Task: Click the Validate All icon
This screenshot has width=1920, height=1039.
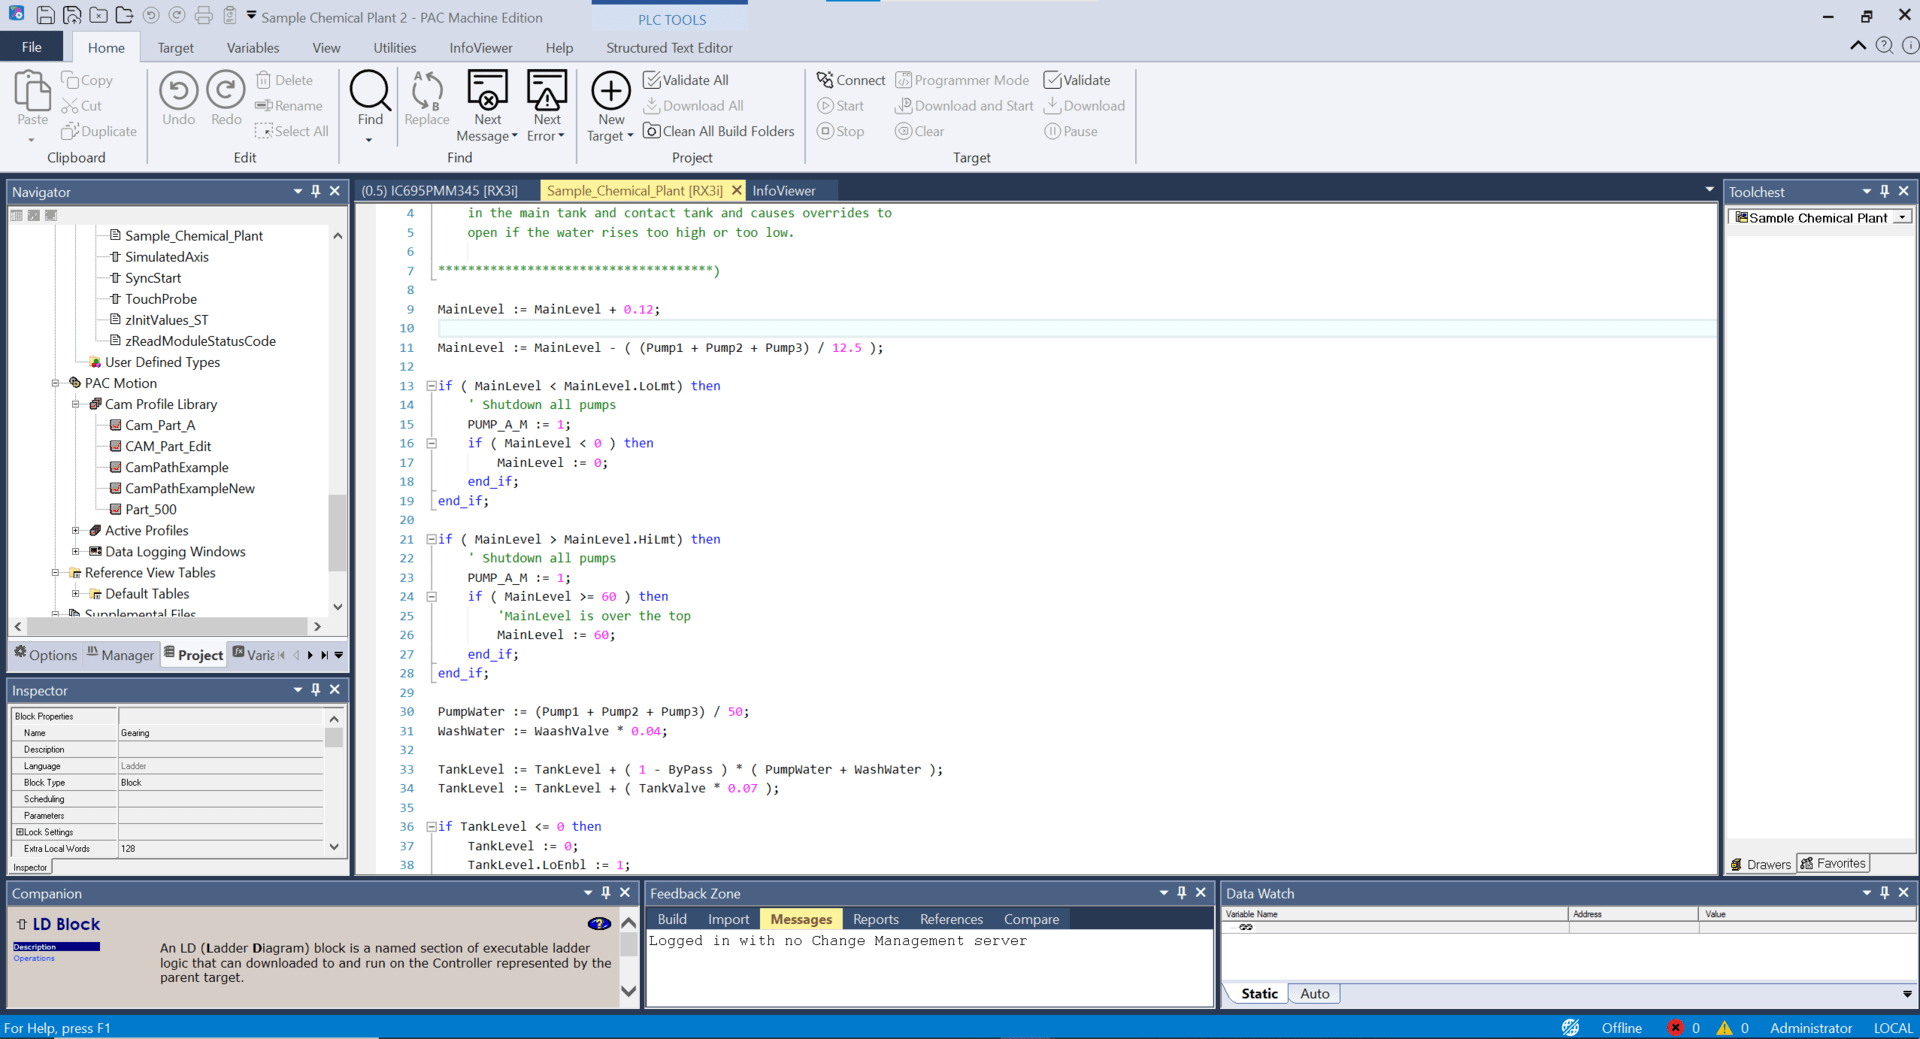Action: tap(652, 80)
